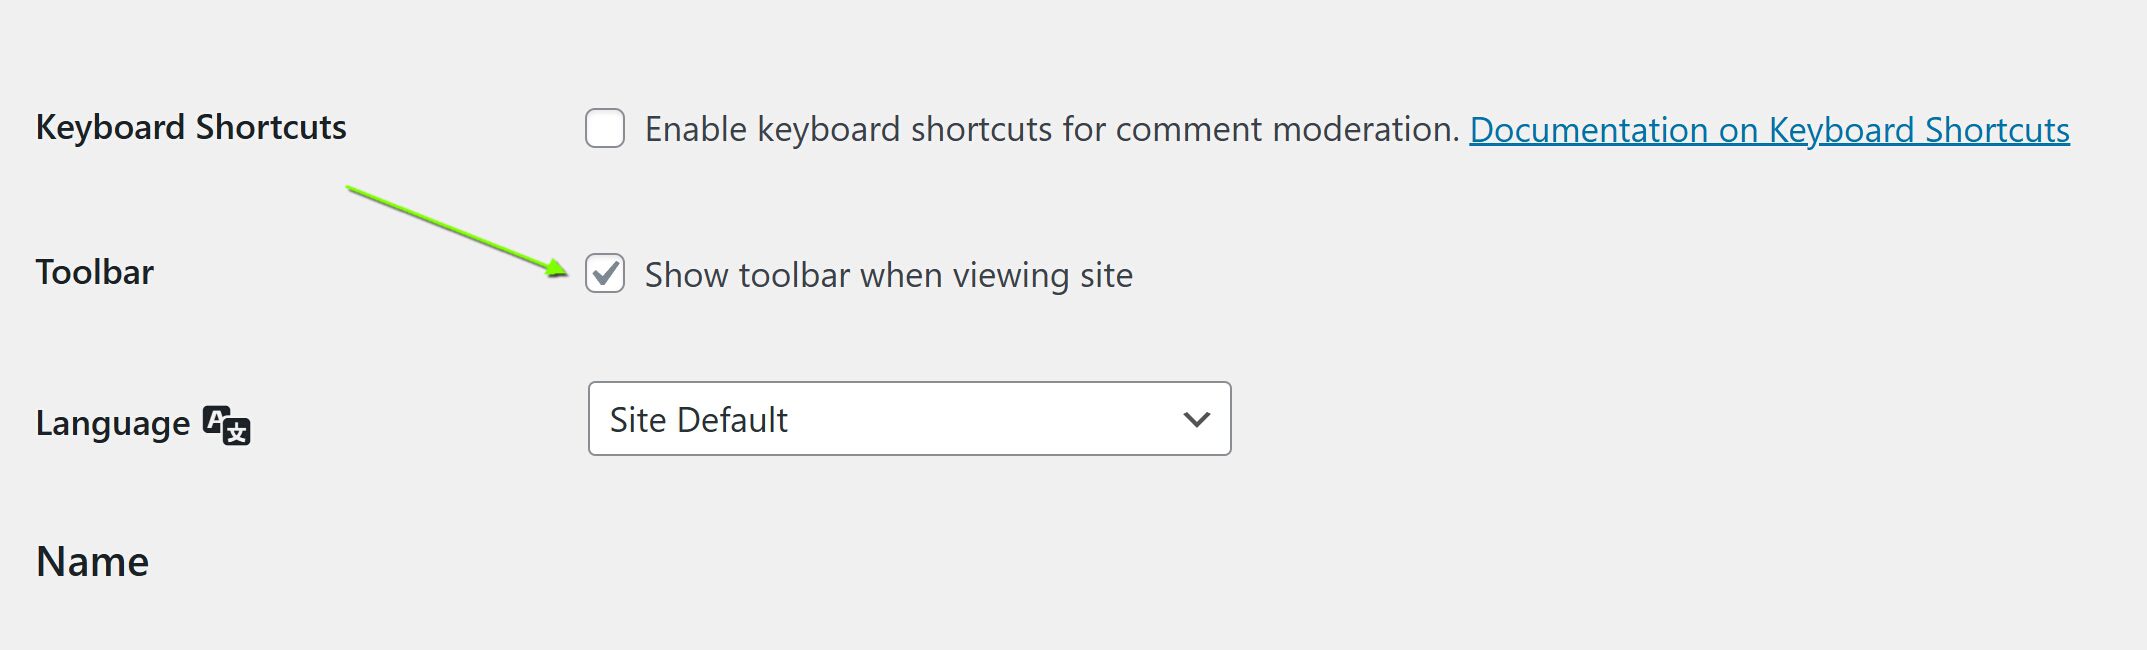Click the Keyboard Shortcuts row heading
The height and width of the screenshot is (650, 2147).
(191, 127)
